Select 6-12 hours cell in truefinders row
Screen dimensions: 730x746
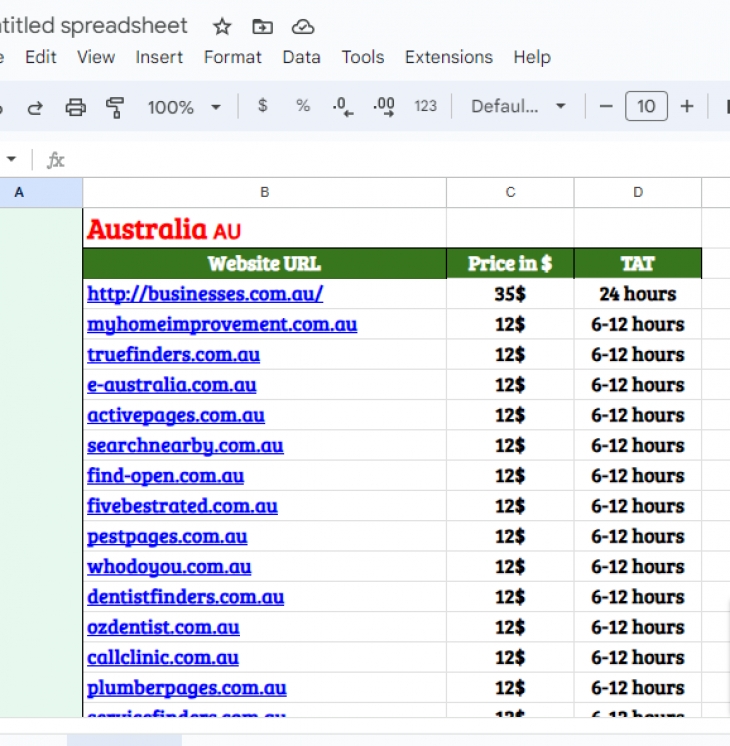638,355
